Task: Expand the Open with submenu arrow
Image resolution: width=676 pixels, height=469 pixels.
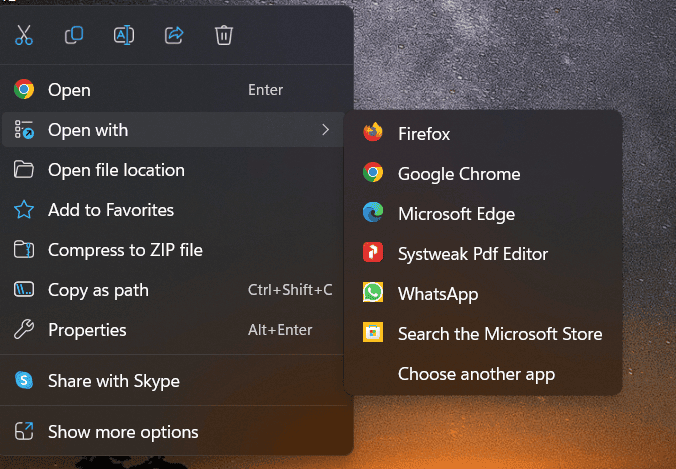Action: click(x=325, y=130)
